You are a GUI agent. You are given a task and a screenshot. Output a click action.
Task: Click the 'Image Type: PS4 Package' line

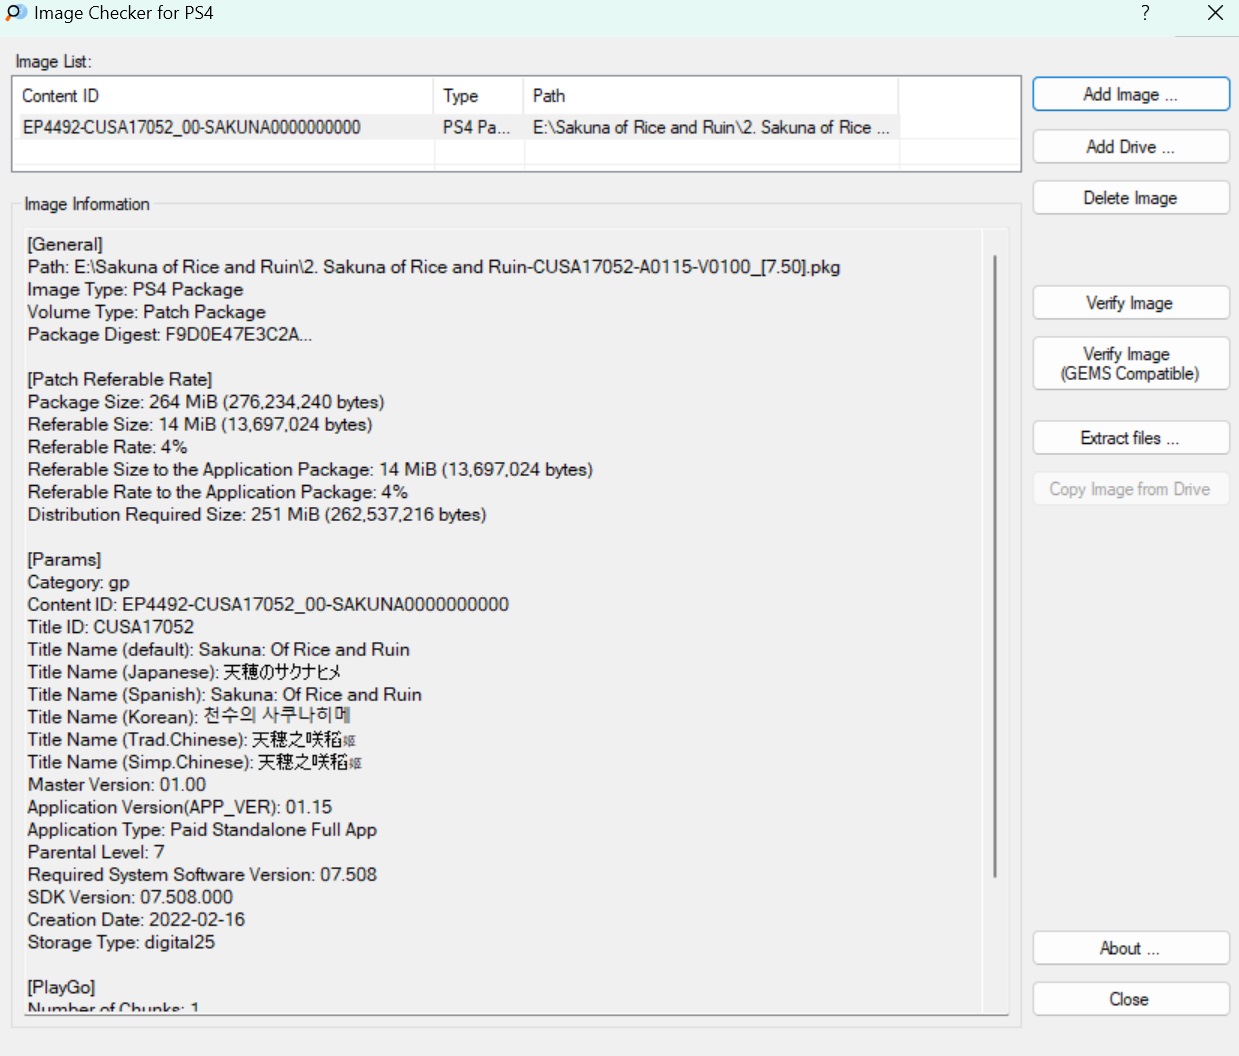point(135,289)
